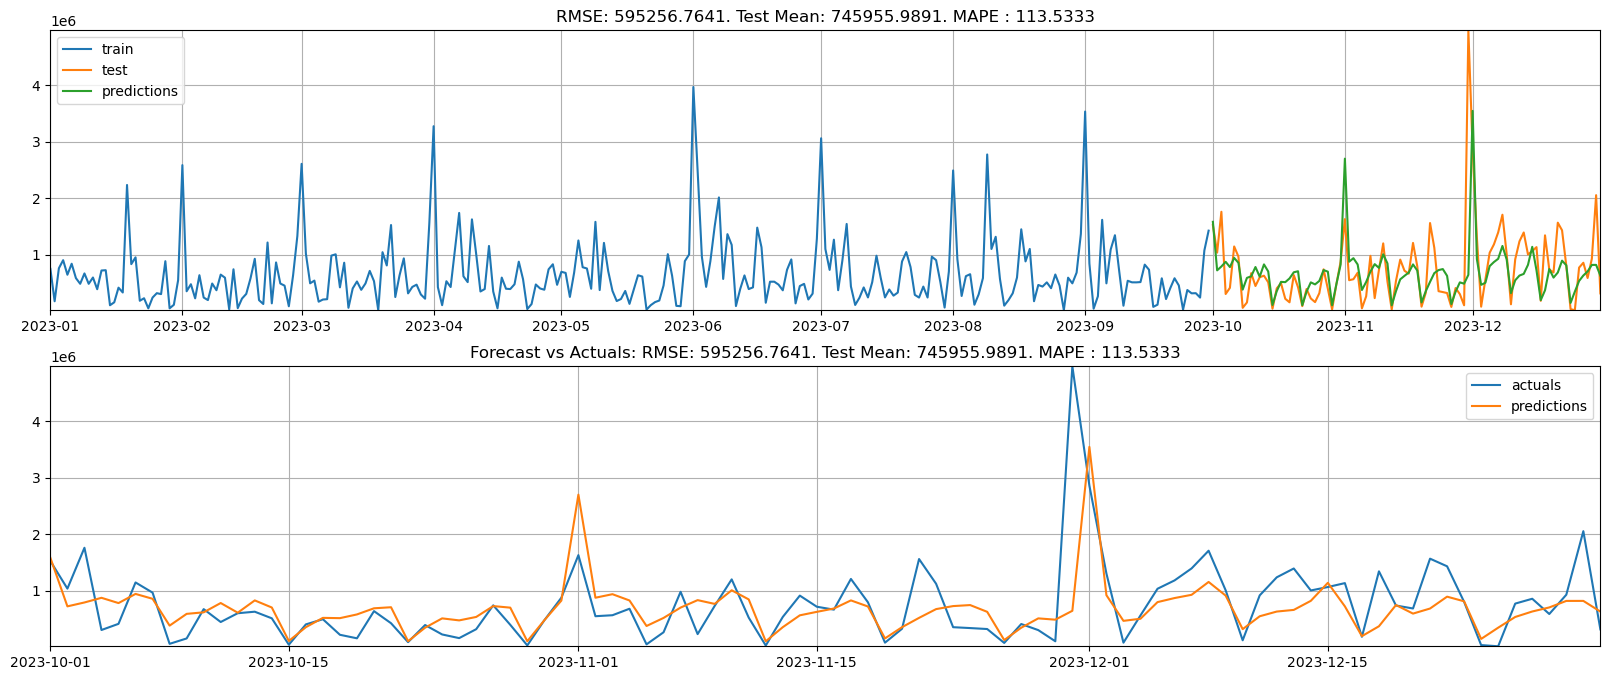Click the 2023-06 x-axis tick label
Image resolution: width=1610 pixels, height=680 pixels.
[x=693, y=326]
